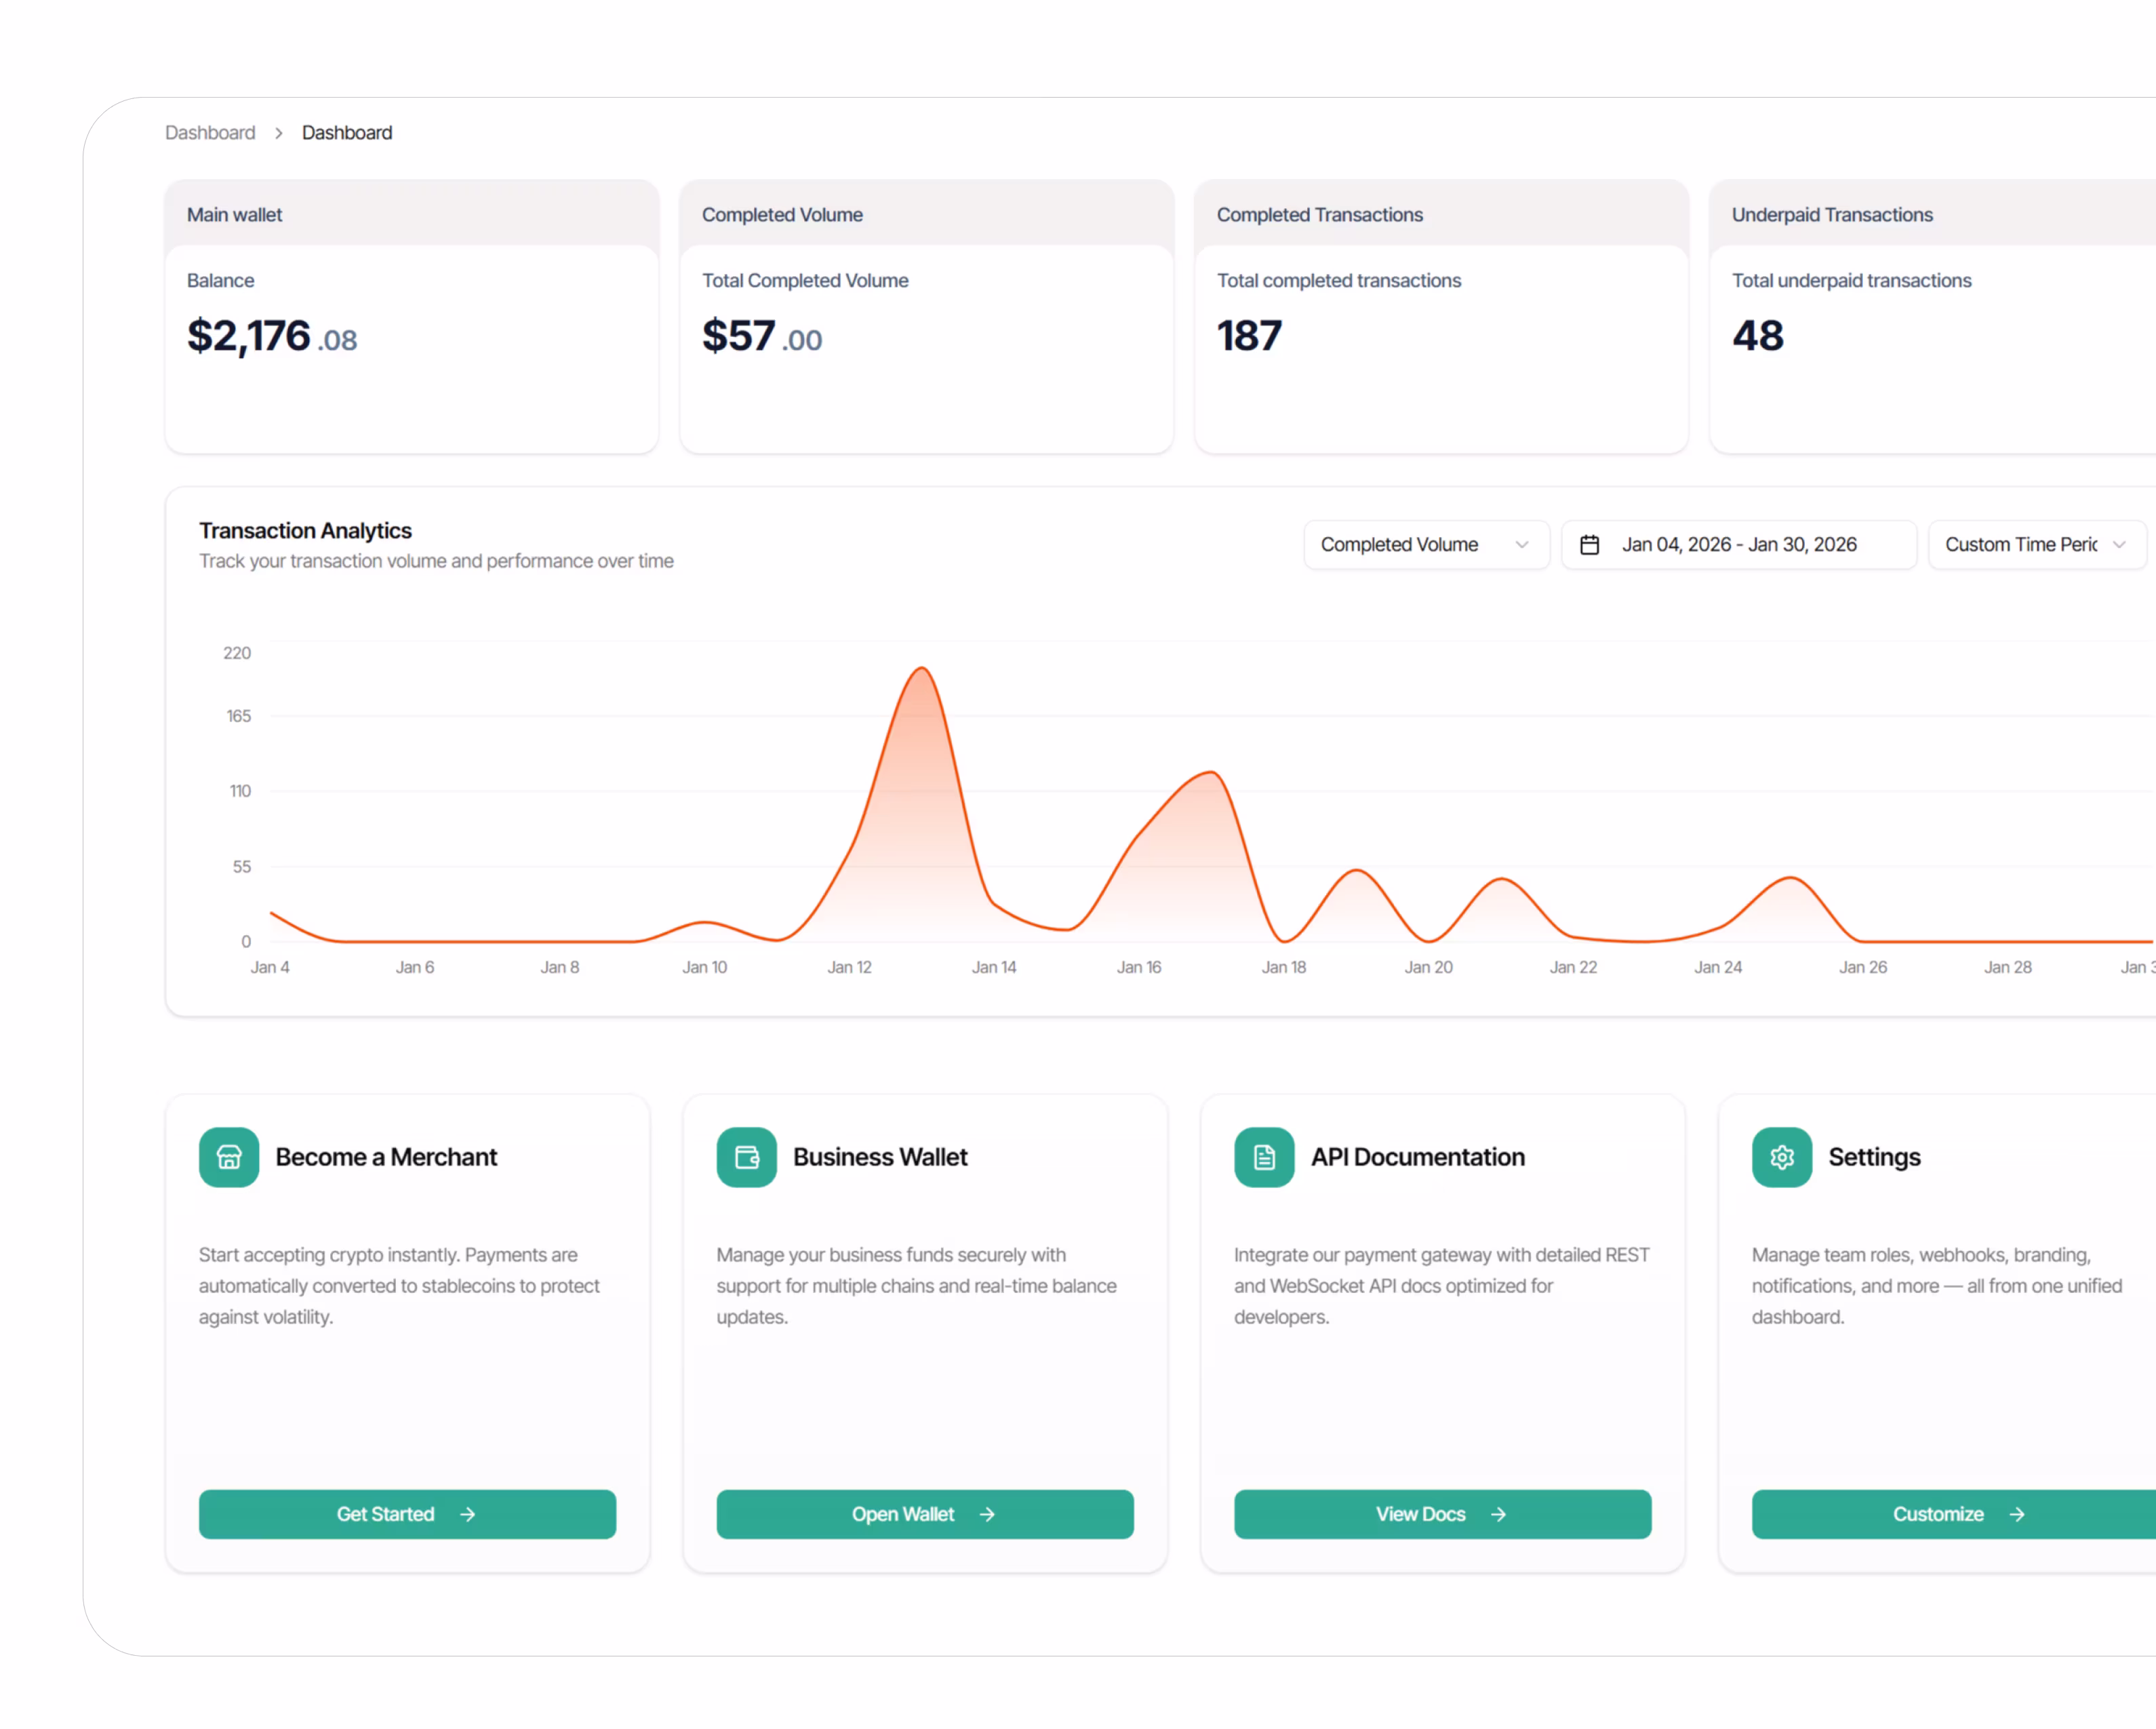Screen dimensions: 2156x1729
Task: Open the Completed Volume metric dropdown
Action: point(1426,544)
